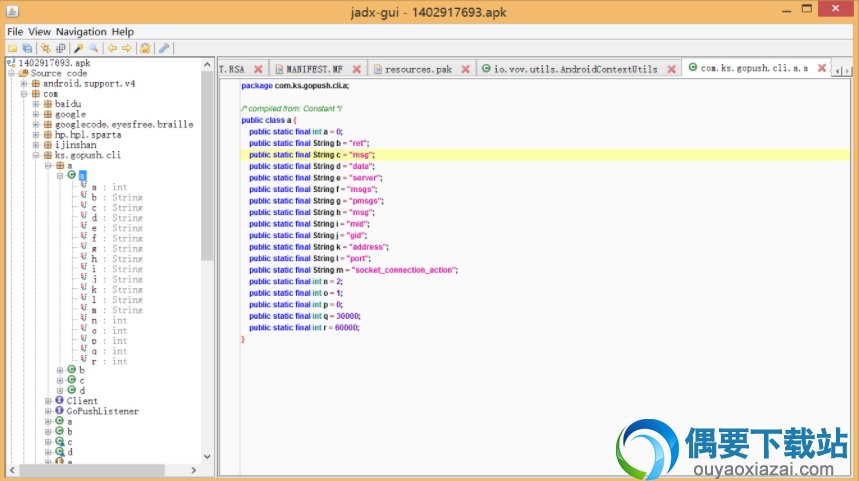The width and height of the screenshot is (859, 481).
Task: Expand the hp.hpl.sparta package
Action: [36, 134]
